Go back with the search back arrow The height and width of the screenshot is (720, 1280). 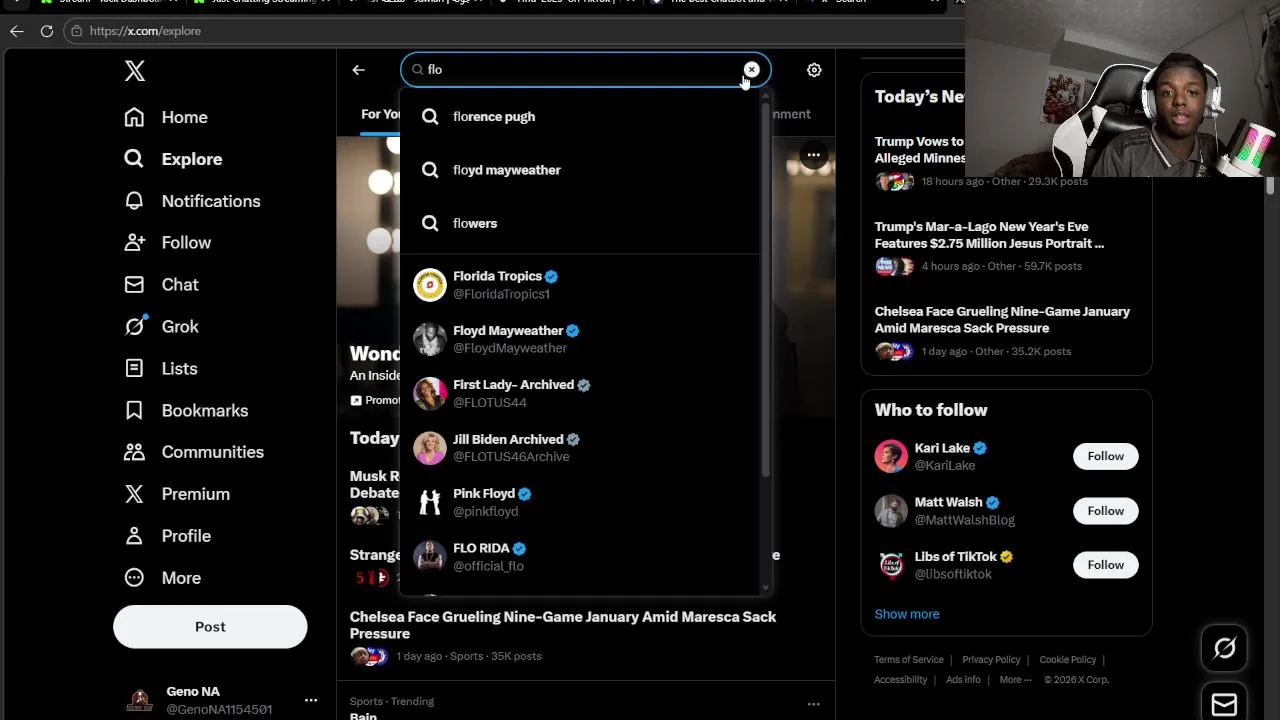click(358, 70)
